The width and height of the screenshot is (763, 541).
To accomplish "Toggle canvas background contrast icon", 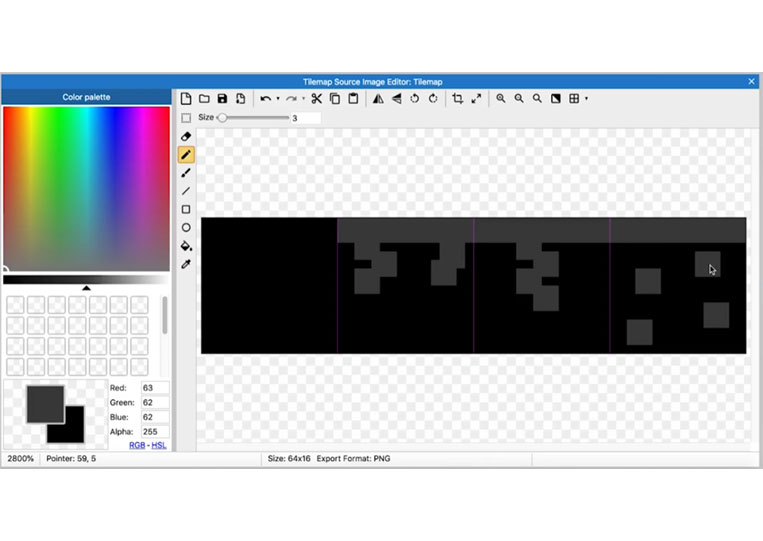I will coord(556,99).
